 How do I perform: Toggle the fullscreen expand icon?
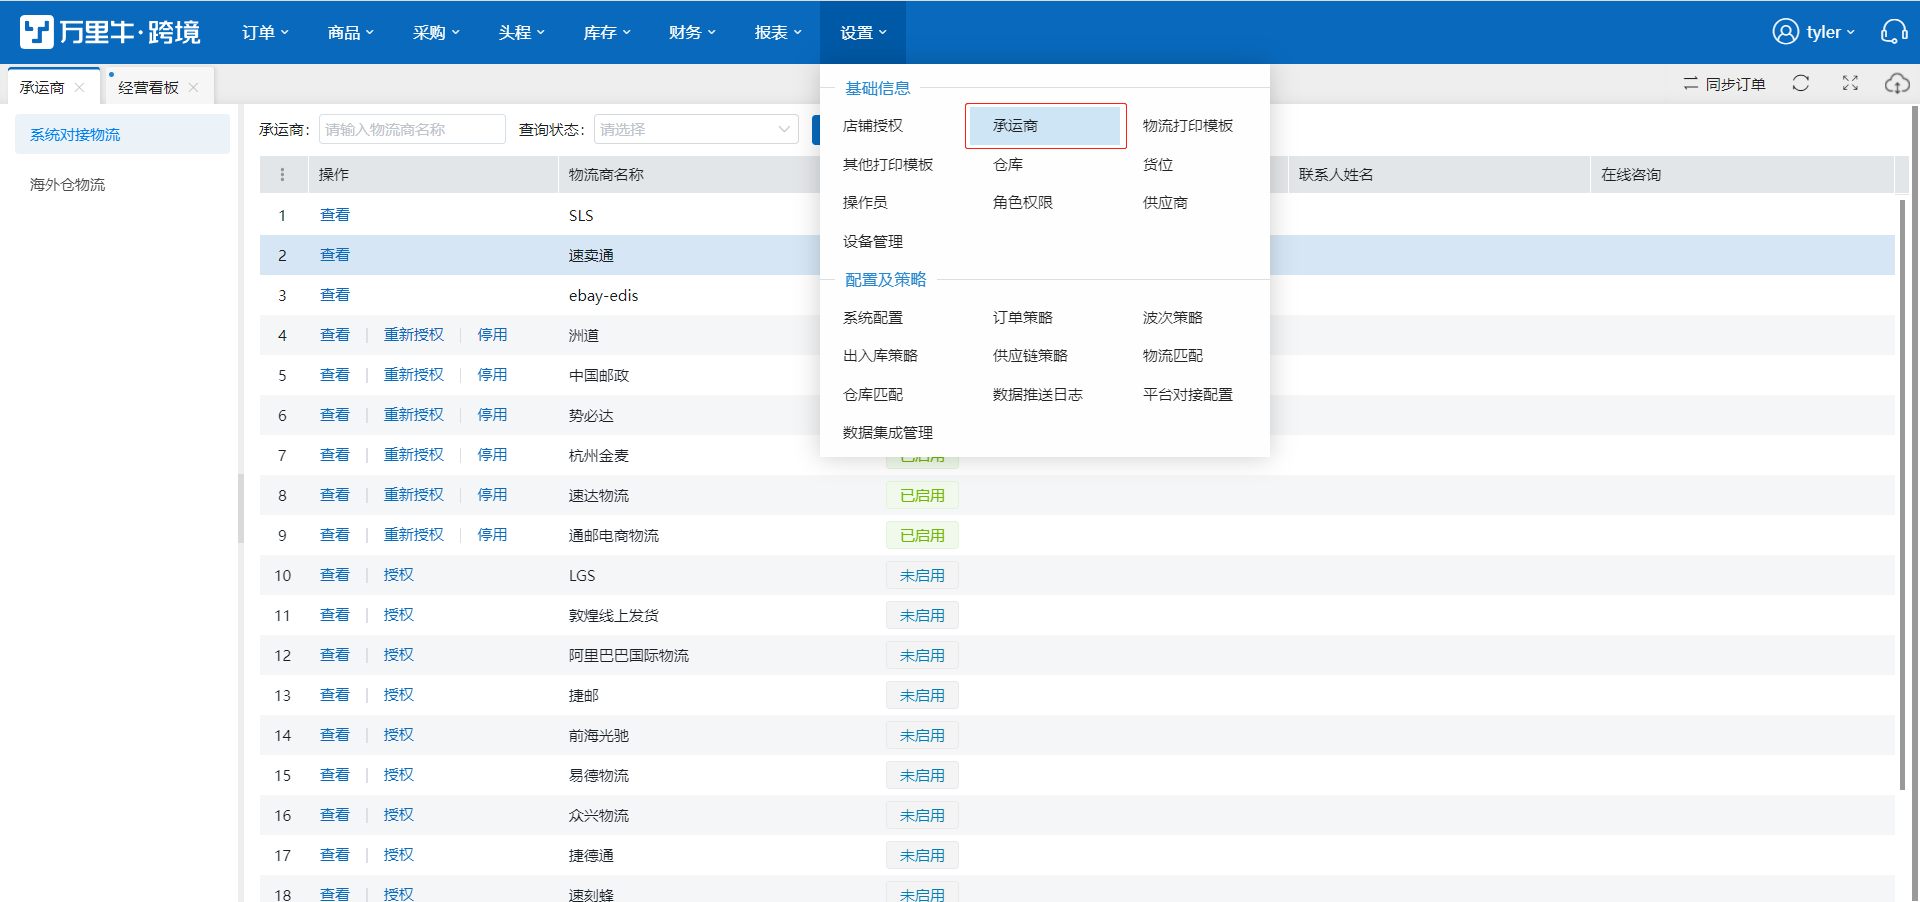(x=1850, y=84)
